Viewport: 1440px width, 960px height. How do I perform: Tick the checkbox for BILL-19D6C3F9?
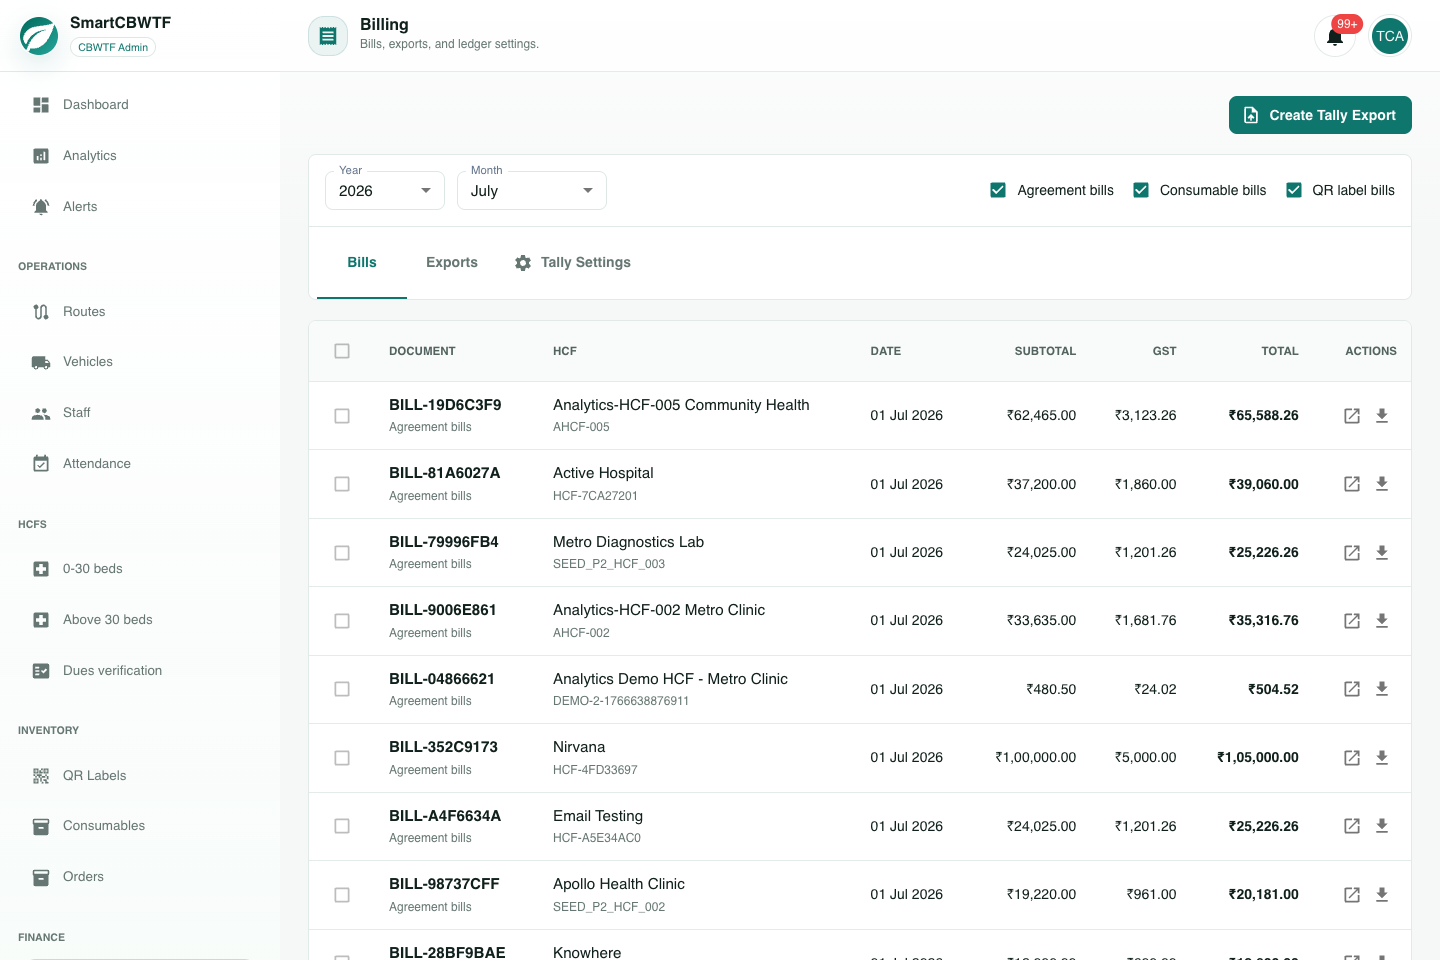(342, 416)
